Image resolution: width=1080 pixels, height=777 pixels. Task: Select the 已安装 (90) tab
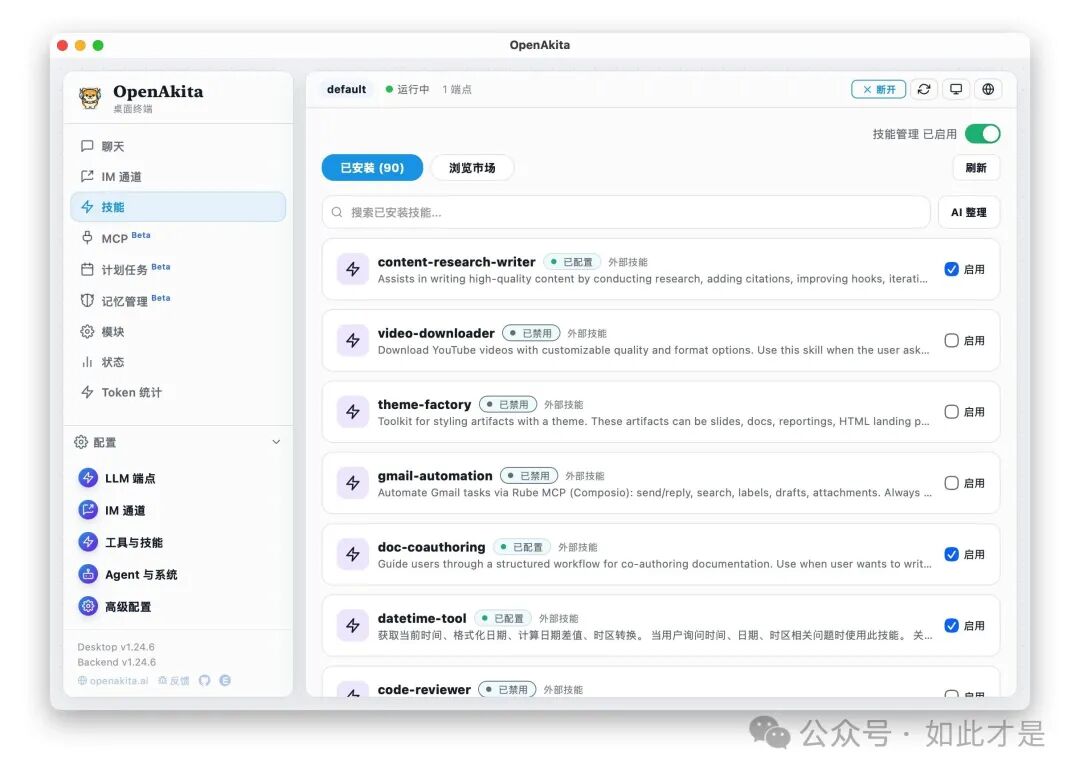tap(371, 167)
